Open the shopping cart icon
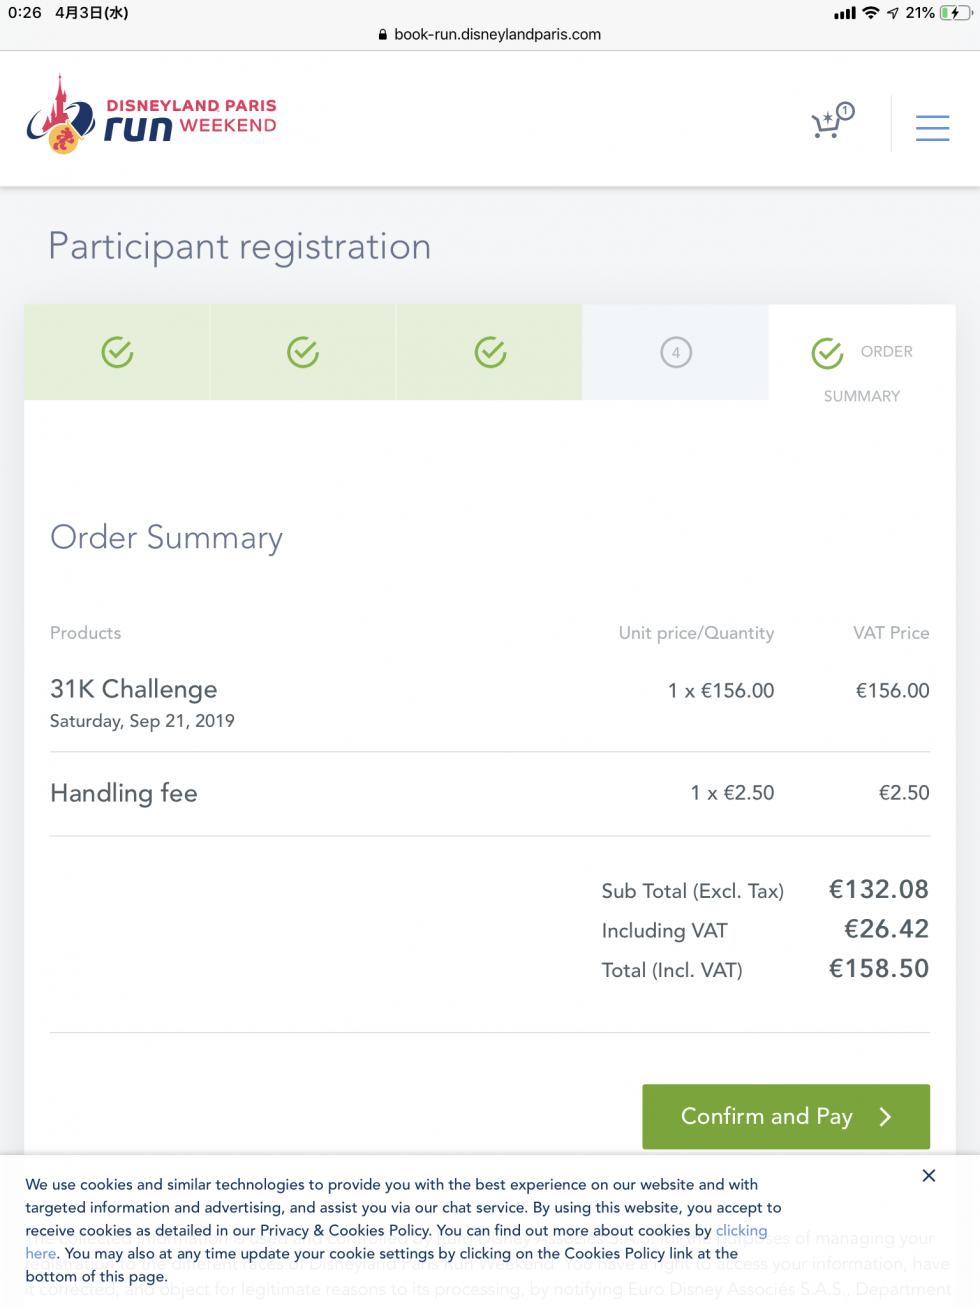 (831, 123)
